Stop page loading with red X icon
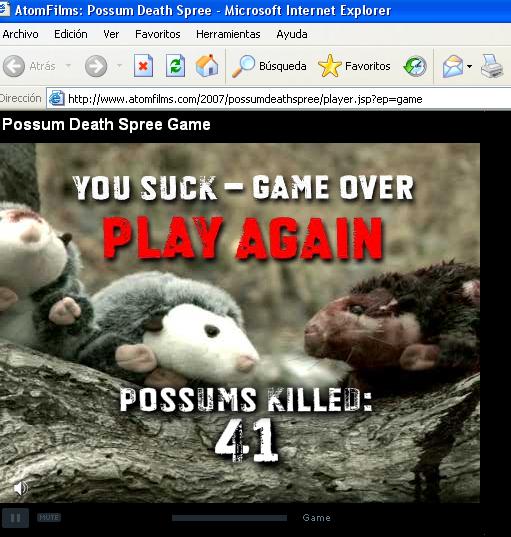 143,65
